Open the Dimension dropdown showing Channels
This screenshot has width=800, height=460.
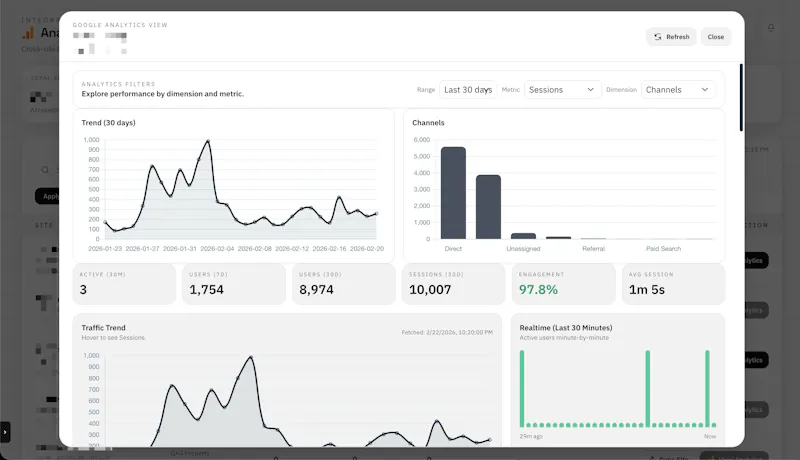coord(678,90)
